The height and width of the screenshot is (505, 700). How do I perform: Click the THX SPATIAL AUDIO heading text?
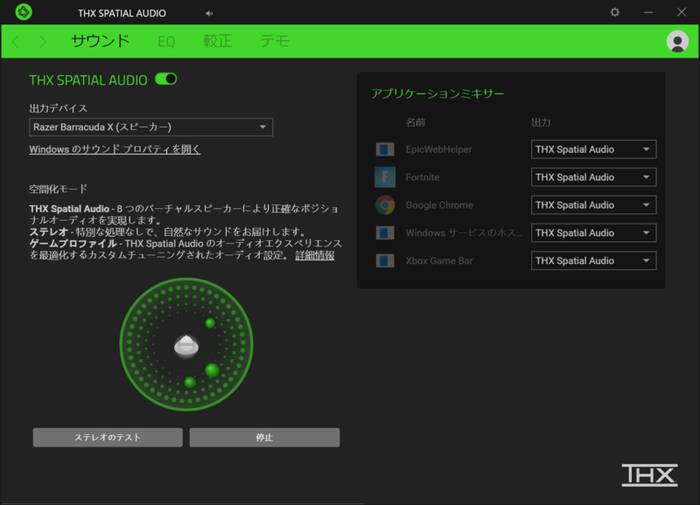tap(88, 80)
